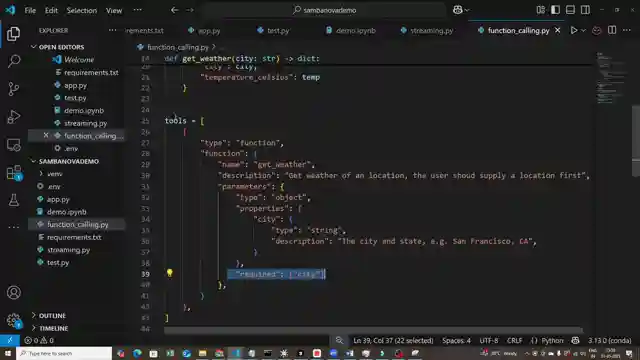640x360 pixels.
Task: Select streaming.py in the project tree
Action: tap(69, 250)
